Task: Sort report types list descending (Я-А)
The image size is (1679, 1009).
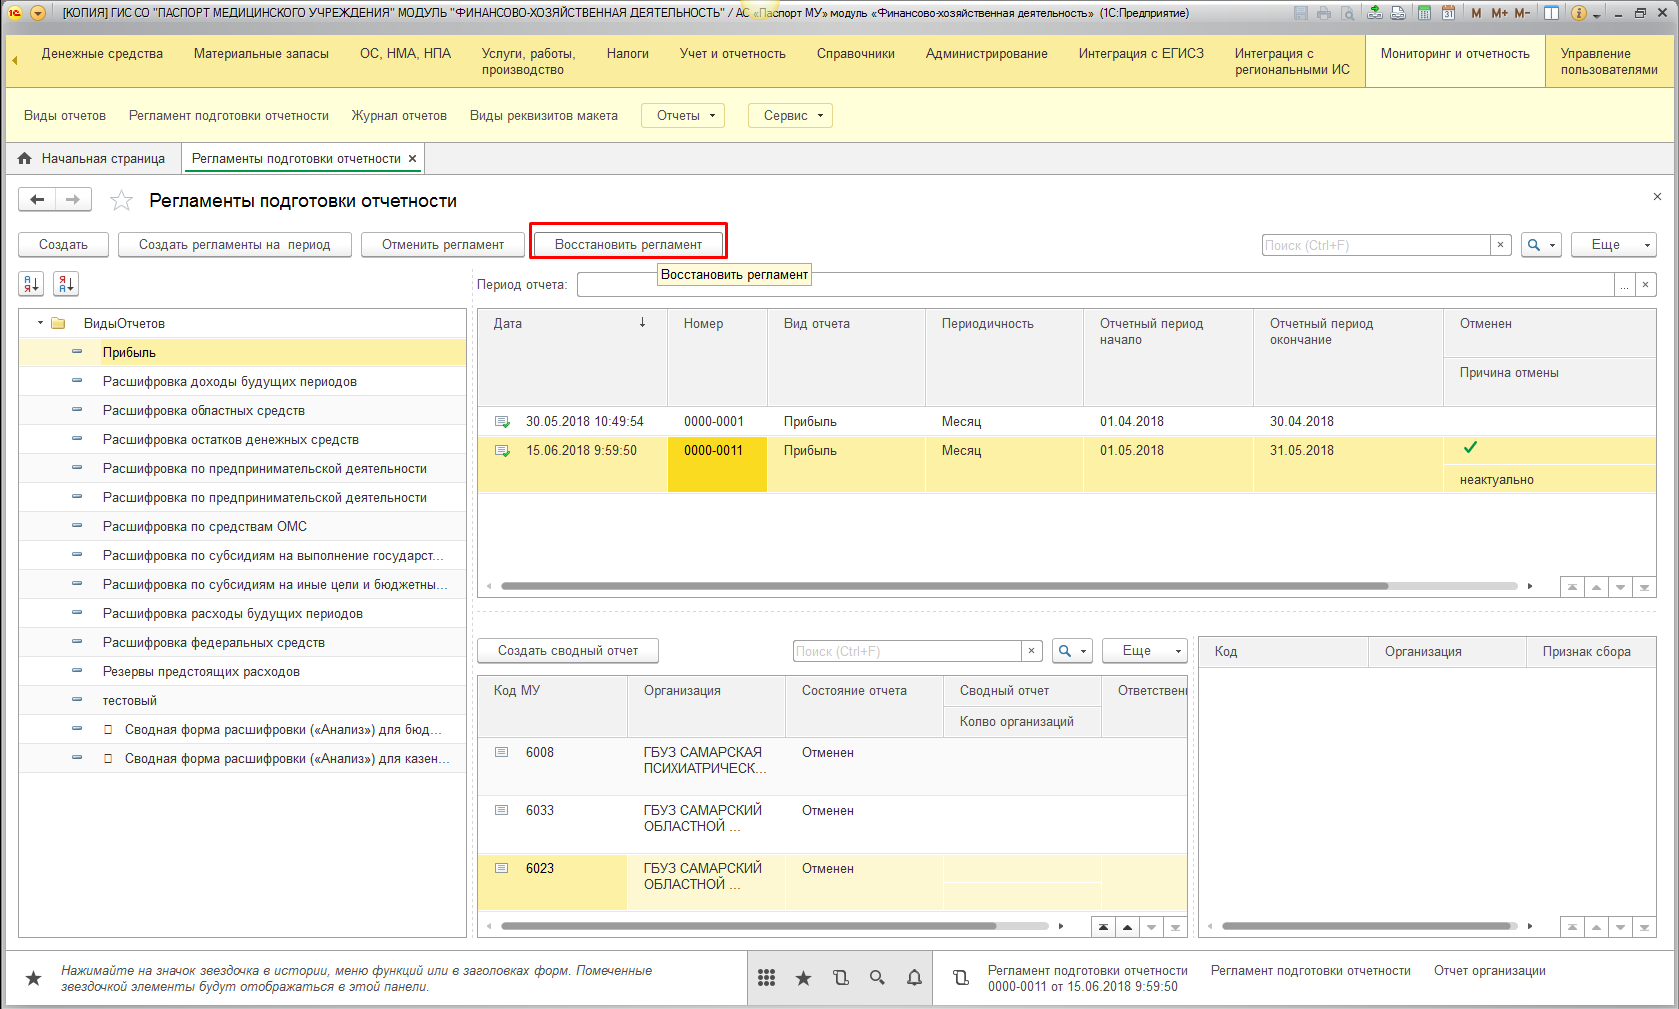Action: tap(66, 284)
